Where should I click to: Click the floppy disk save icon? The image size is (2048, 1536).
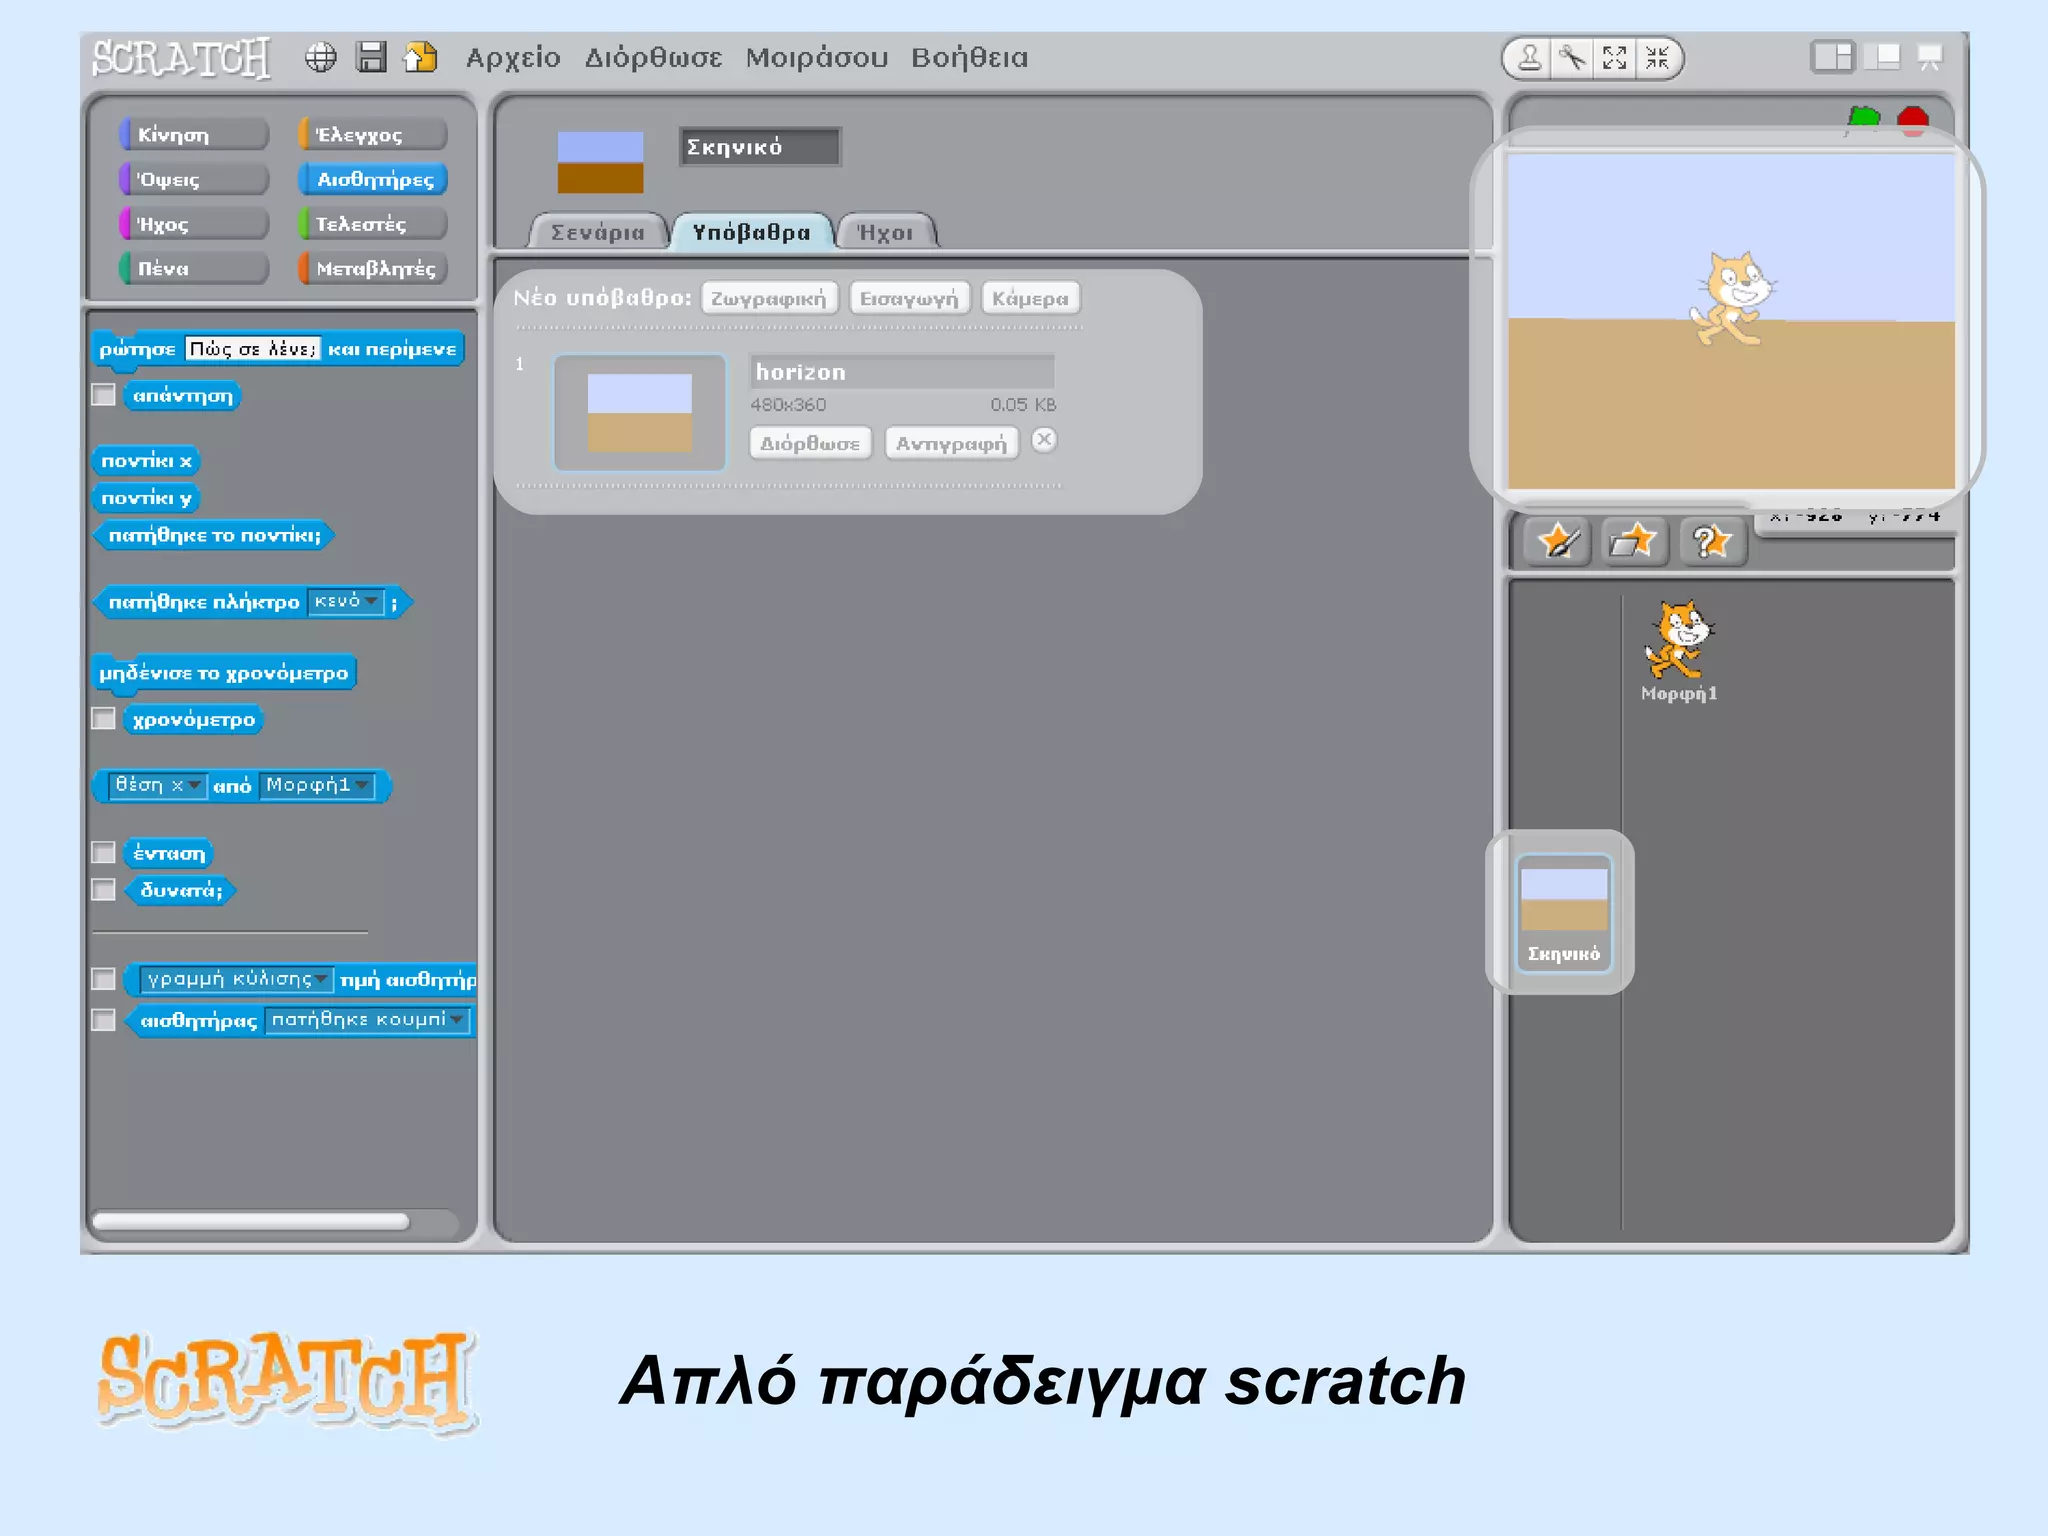pyautogui.click(x=371, y=58)
